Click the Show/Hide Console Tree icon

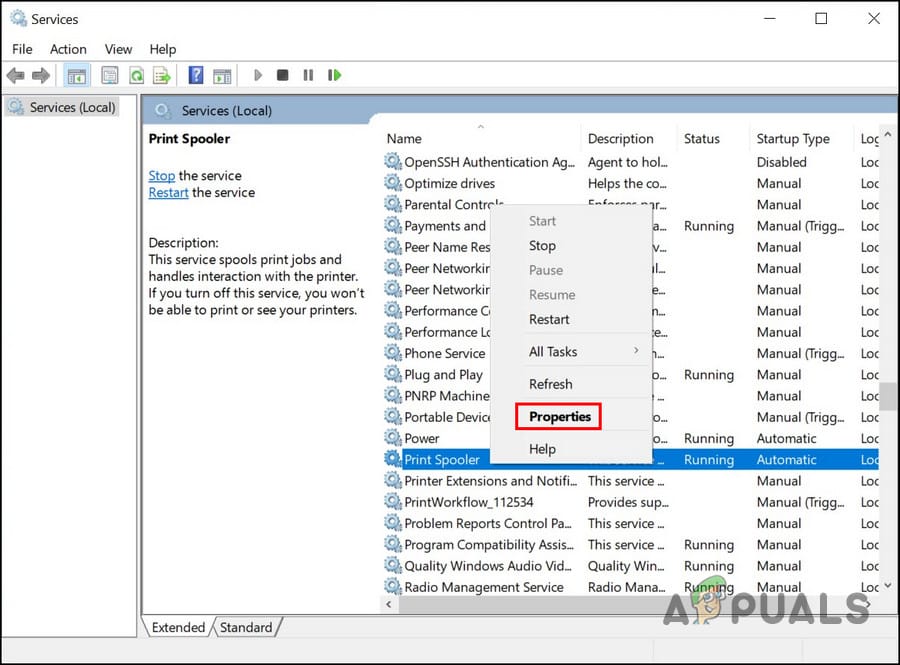(76, 75)
